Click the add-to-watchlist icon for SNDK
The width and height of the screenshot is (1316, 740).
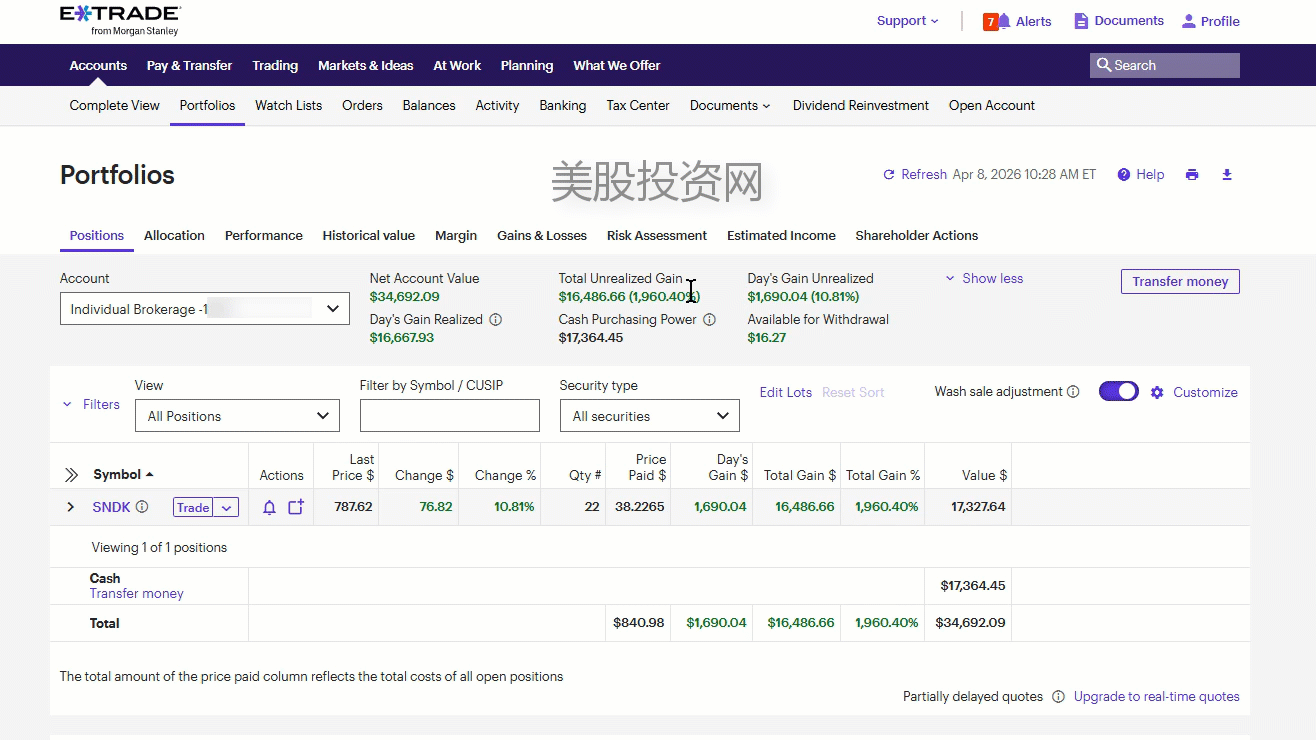coord(296,507)
